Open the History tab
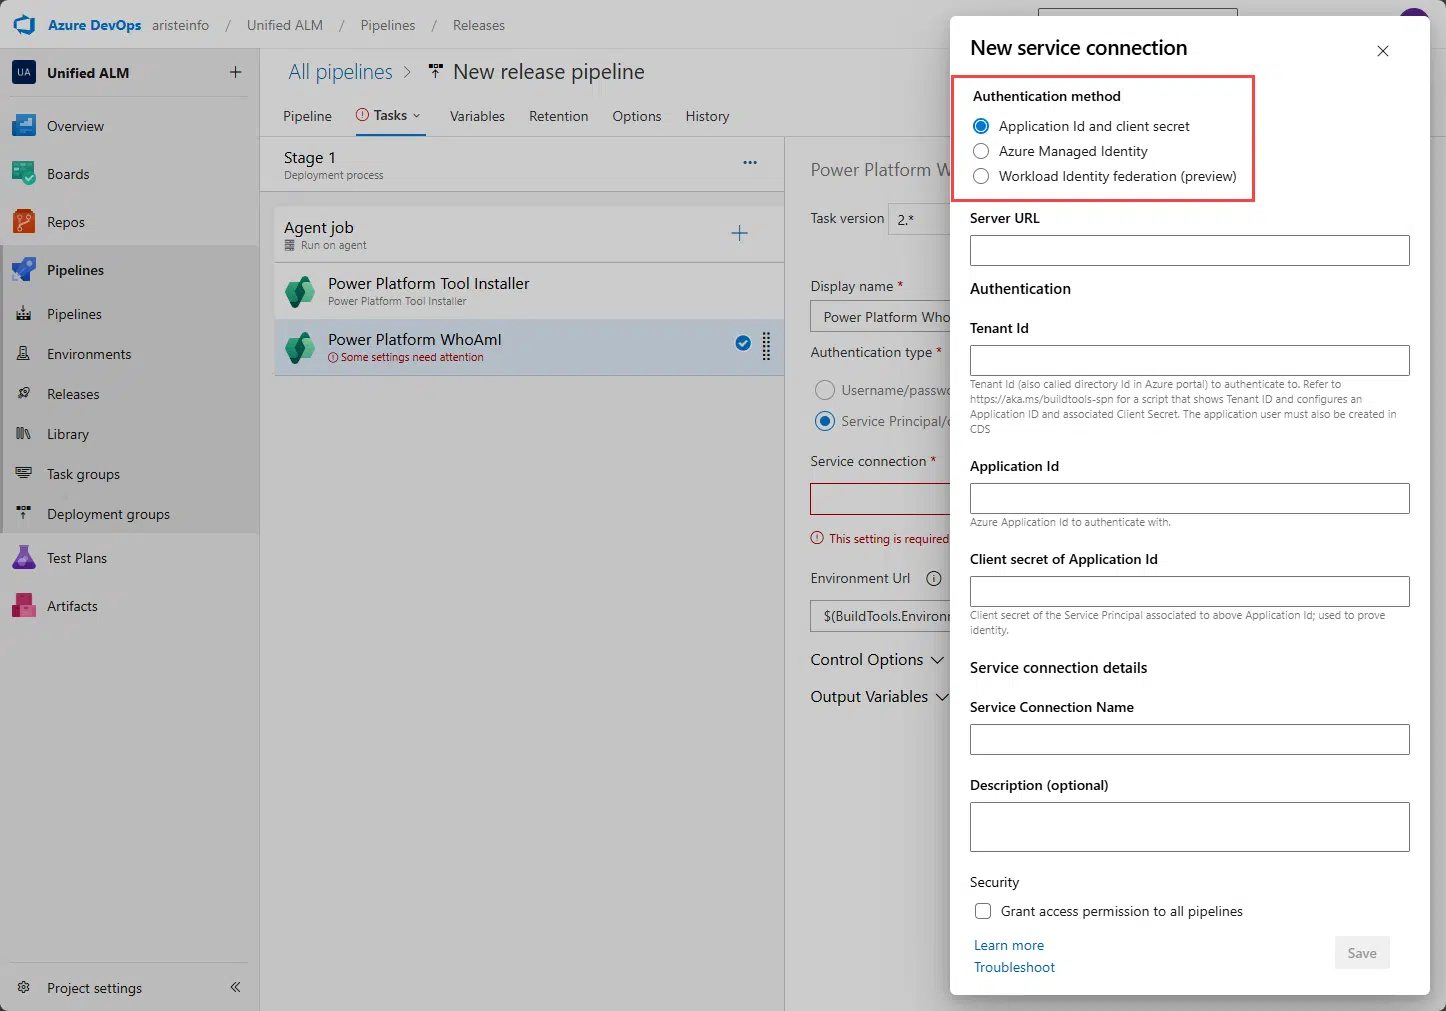The image size is (1446, 1011). [x=706, y=116]
